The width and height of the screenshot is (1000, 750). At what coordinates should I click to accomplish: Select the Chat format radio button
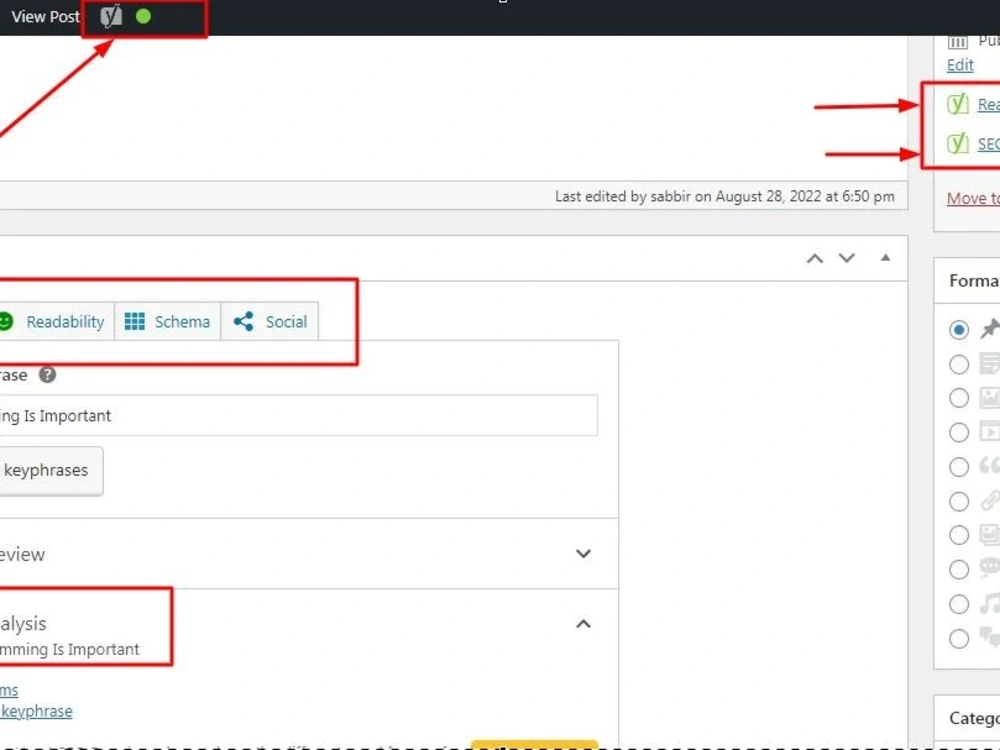(959, 638)
